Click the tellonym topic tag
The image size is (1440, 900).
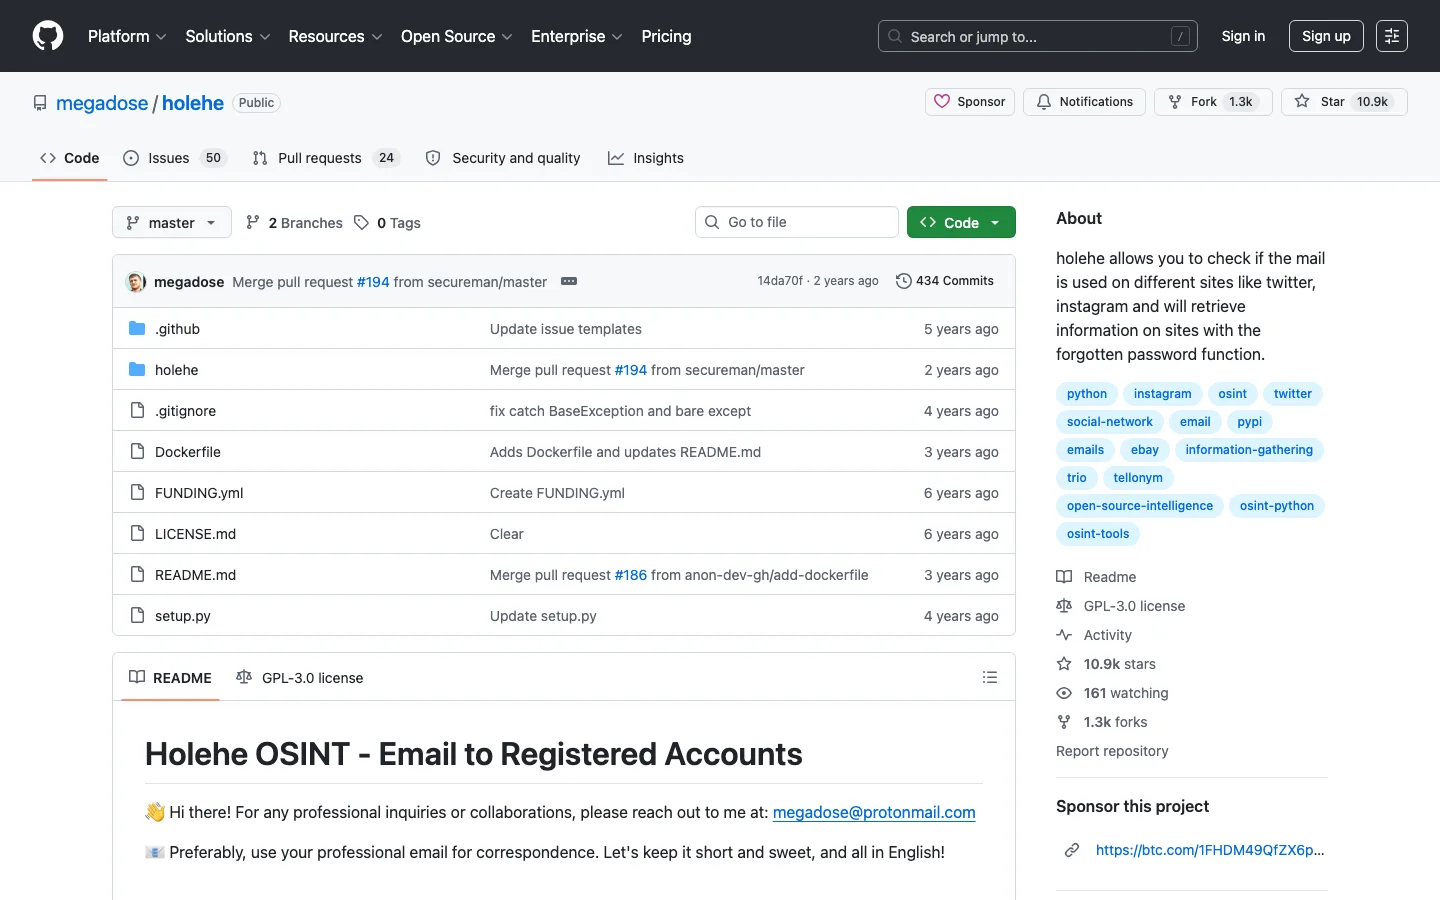point(1138,478)
